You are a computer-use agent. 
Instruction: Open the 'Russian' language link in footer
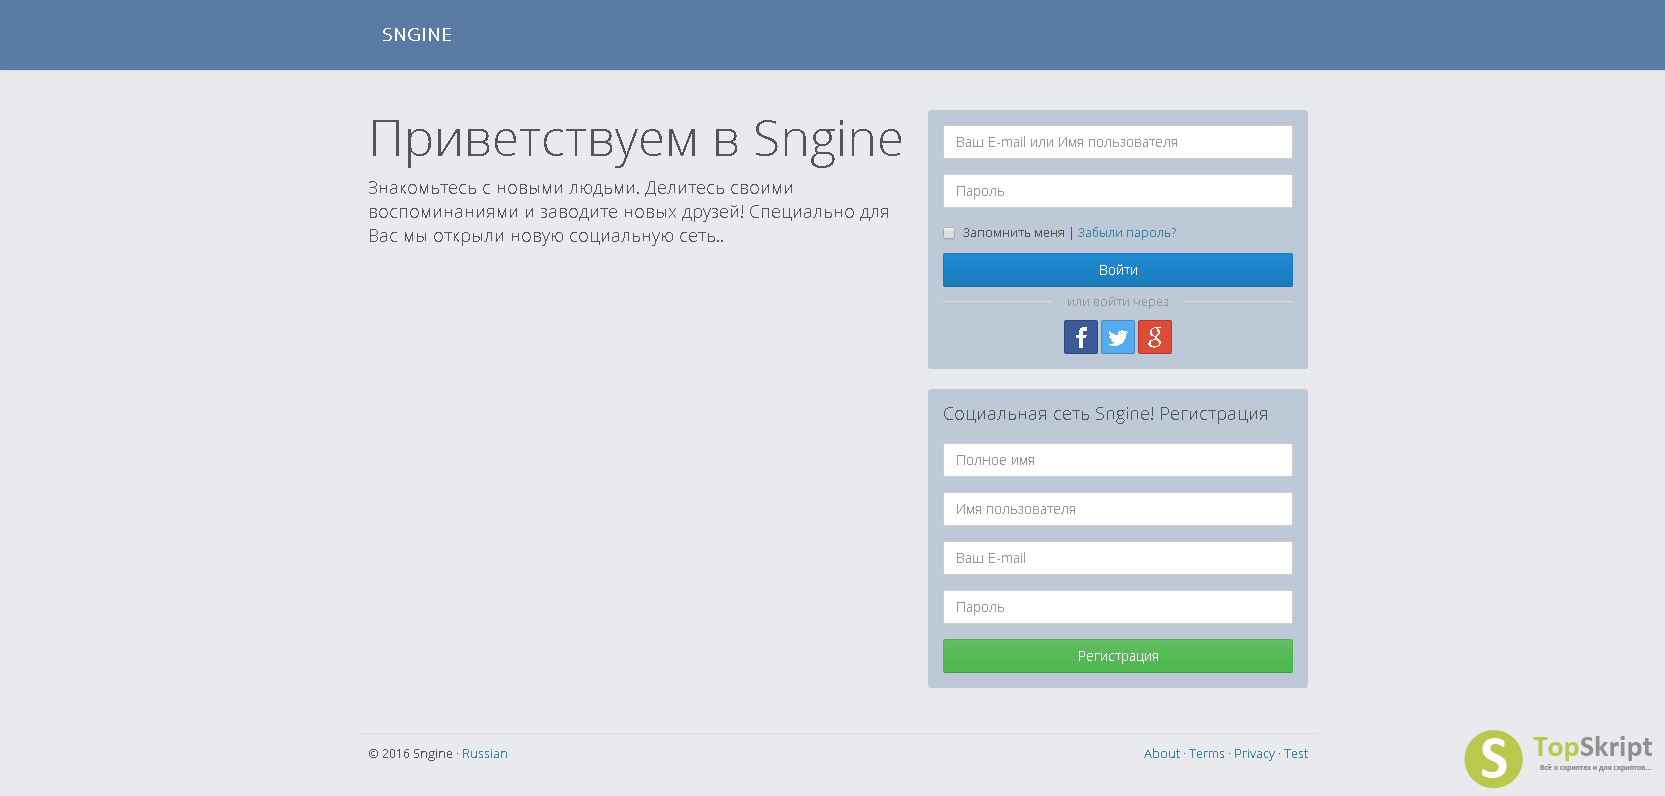pos(485,754)
